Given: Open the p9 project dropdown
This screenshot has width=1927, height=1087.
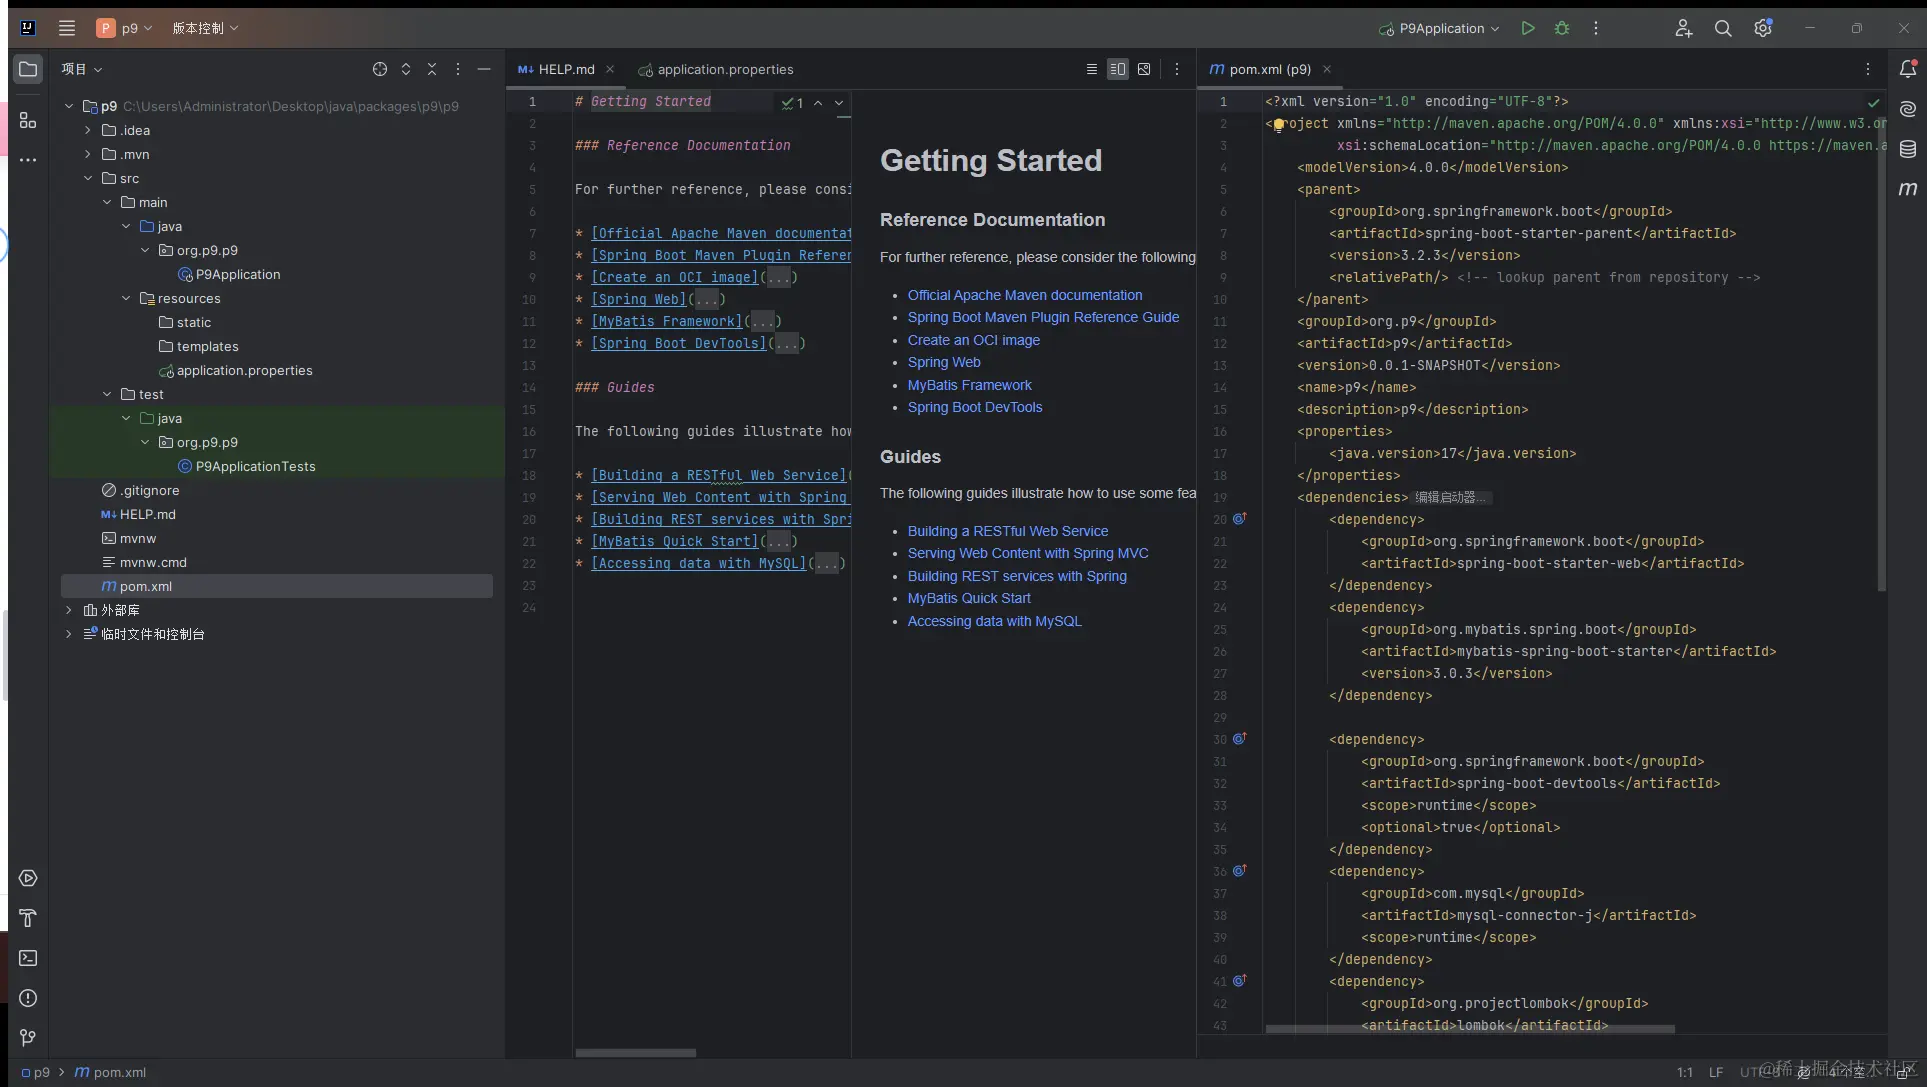Looking at the screenshot, I should 125,28.
